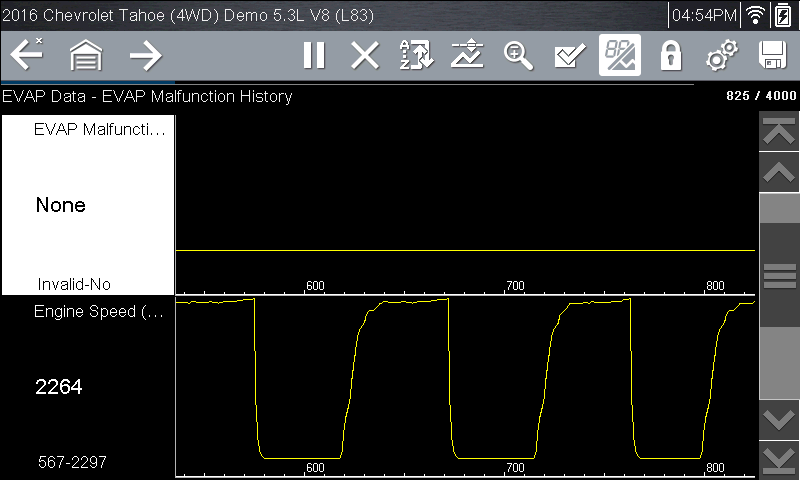
Task: Toggle the parameter lock icon
Action: (671, 56)
